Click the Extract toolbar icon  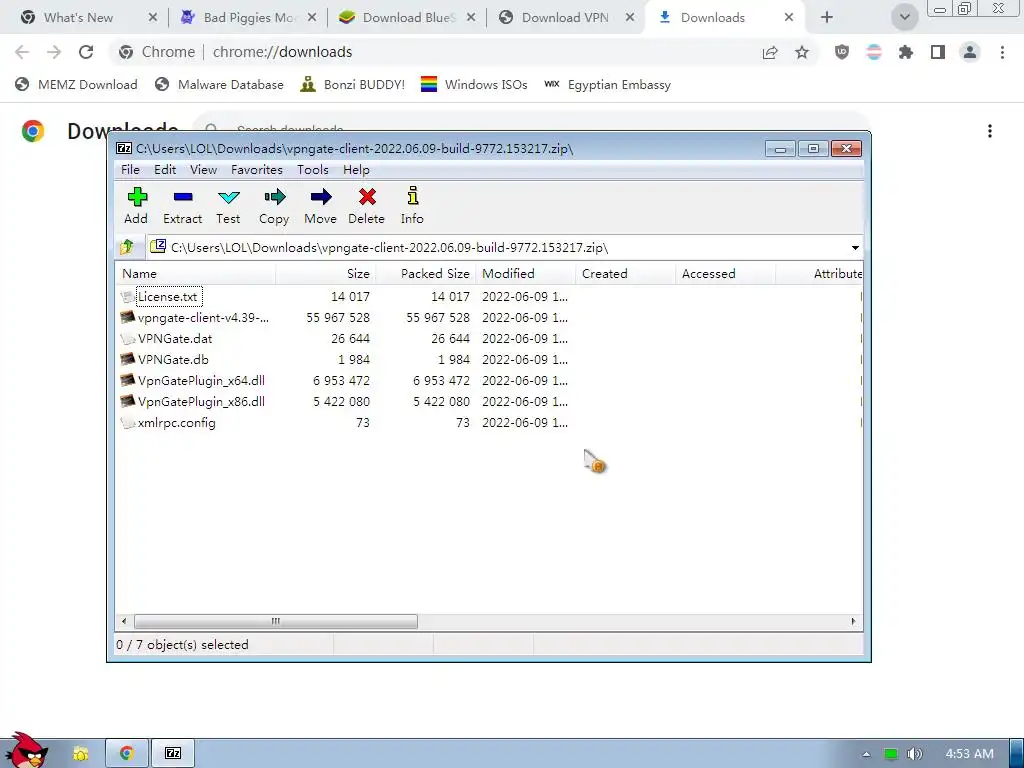click(182, 206)
